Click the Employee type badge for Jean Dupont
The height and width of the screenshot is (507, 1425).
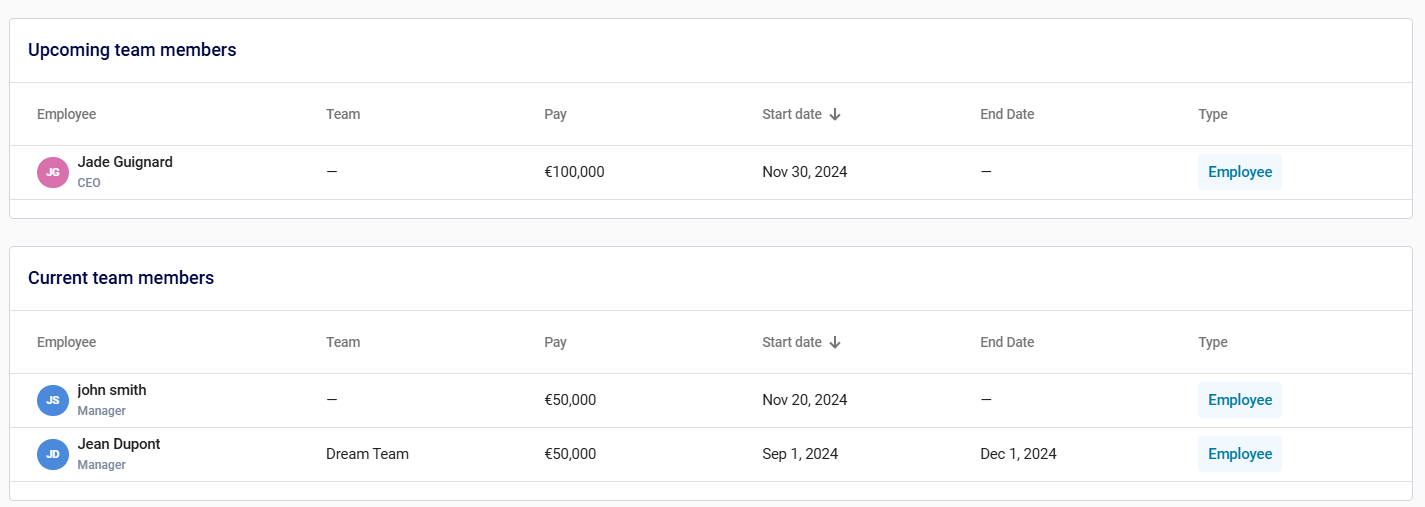click(1239, 454)
